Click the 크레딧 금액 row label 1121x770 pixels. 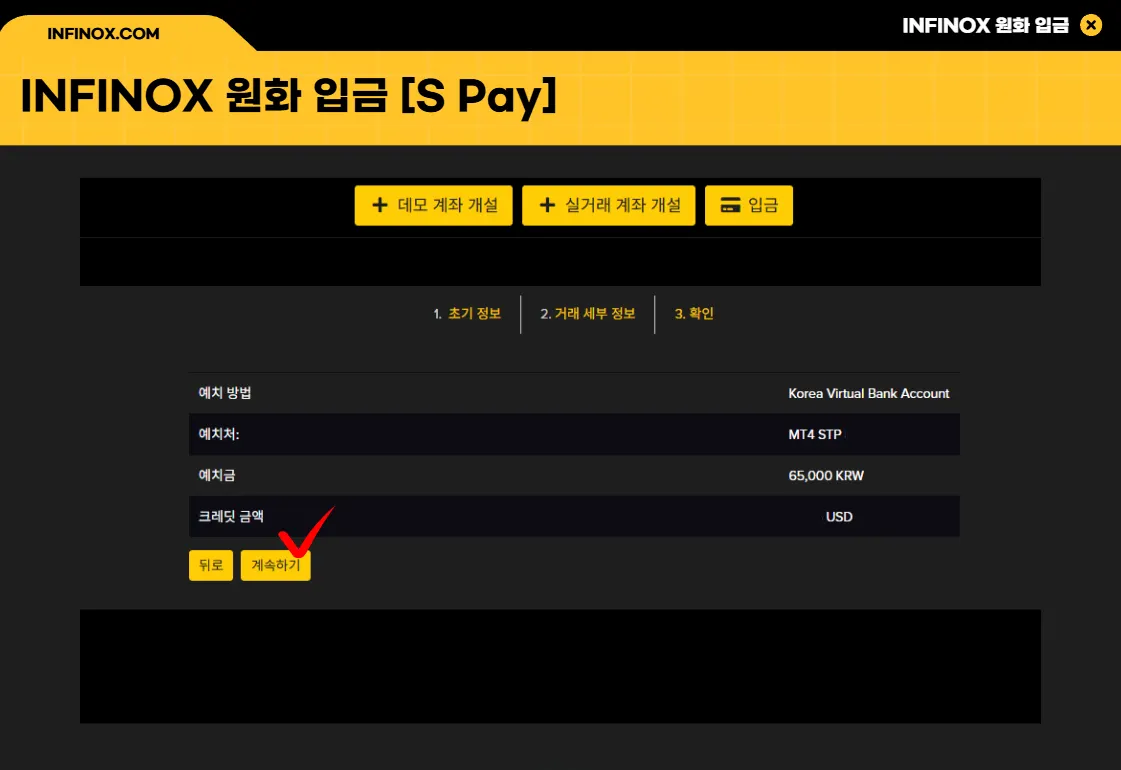231,516
